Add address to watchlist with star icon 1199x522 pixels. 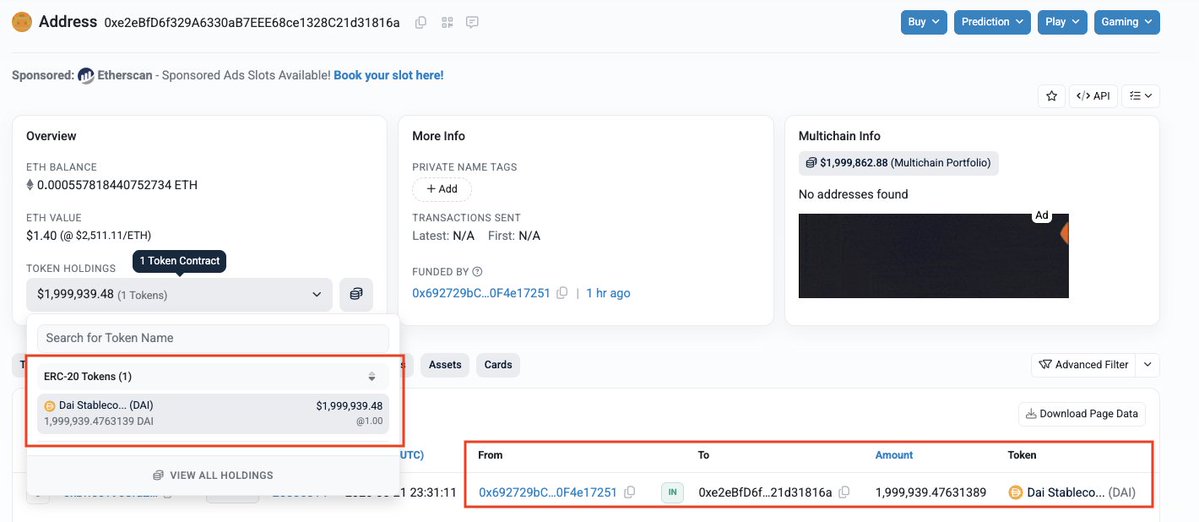click(1051, 96)
